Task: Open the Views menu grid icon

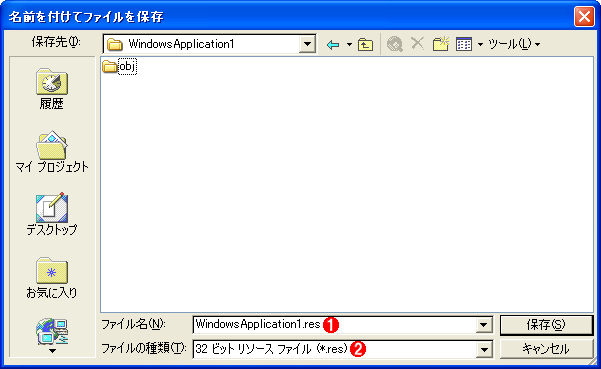Action: tap(464, 44)
